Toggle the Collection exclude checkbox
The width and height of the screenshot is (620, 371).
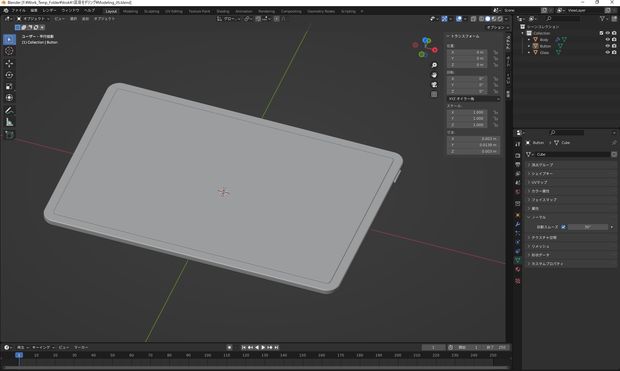point(601,33)
